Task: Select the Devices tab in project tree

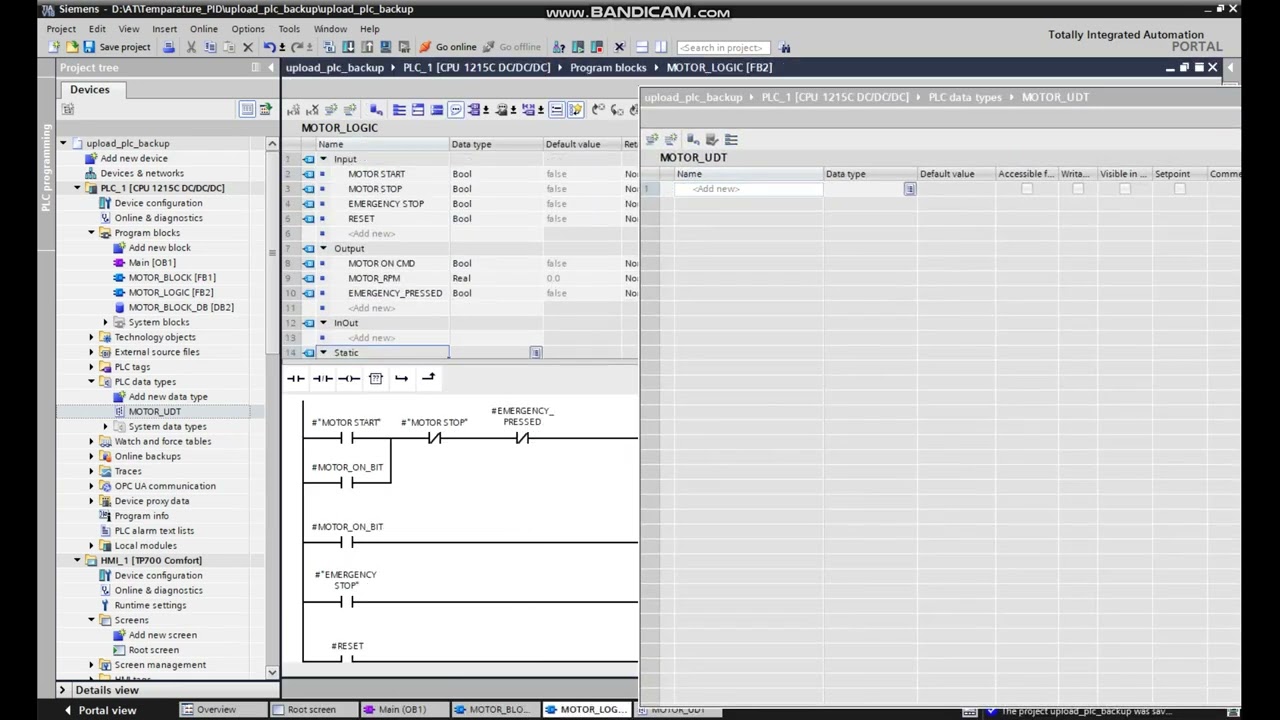Action: (x=90, y=89)
